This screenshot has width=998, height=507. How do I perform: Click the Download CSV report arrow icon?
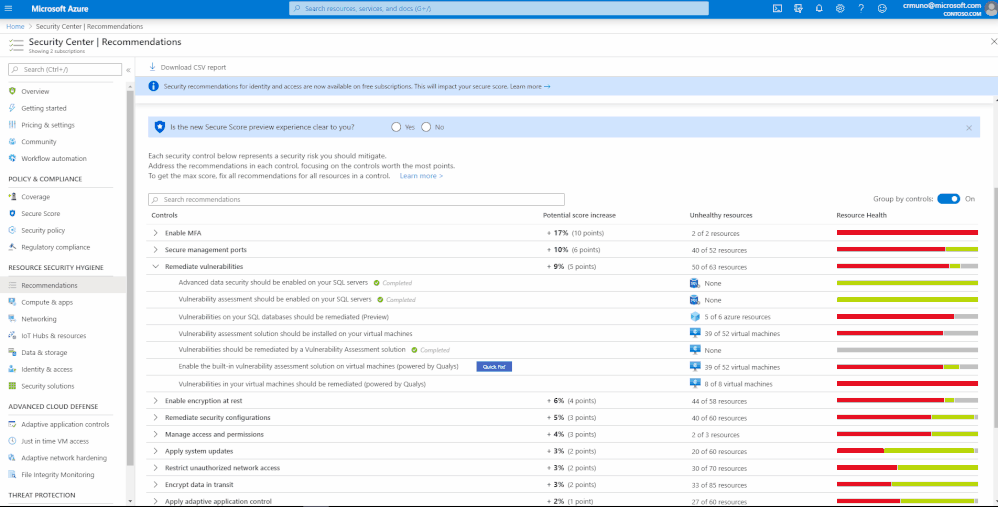[x=152, y=67]
